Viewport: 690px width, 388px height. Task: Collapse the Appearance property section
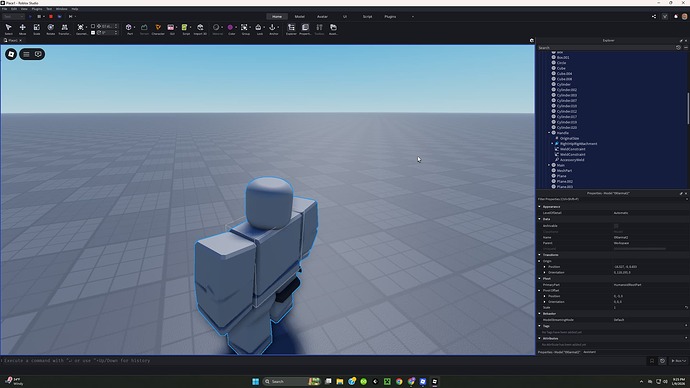point(540,206)
